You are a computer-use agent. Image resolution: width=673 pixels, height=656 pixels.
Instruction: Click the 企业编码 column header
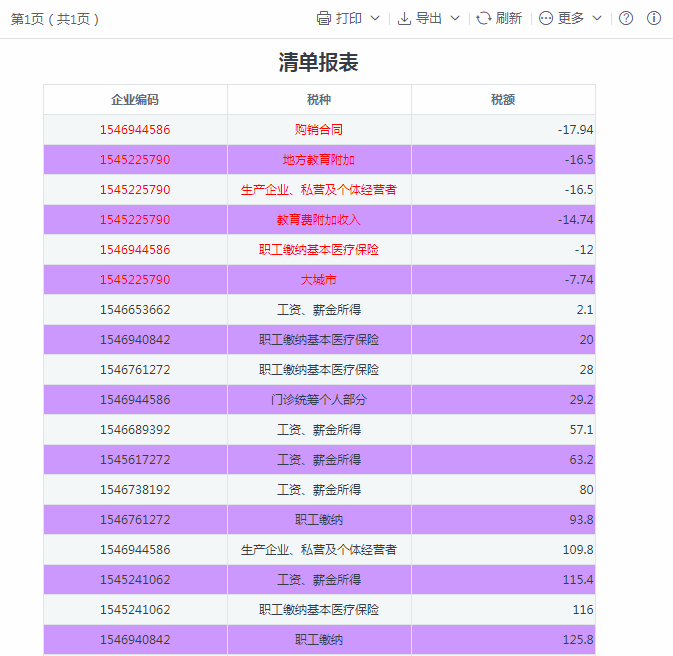coord(135,100)
